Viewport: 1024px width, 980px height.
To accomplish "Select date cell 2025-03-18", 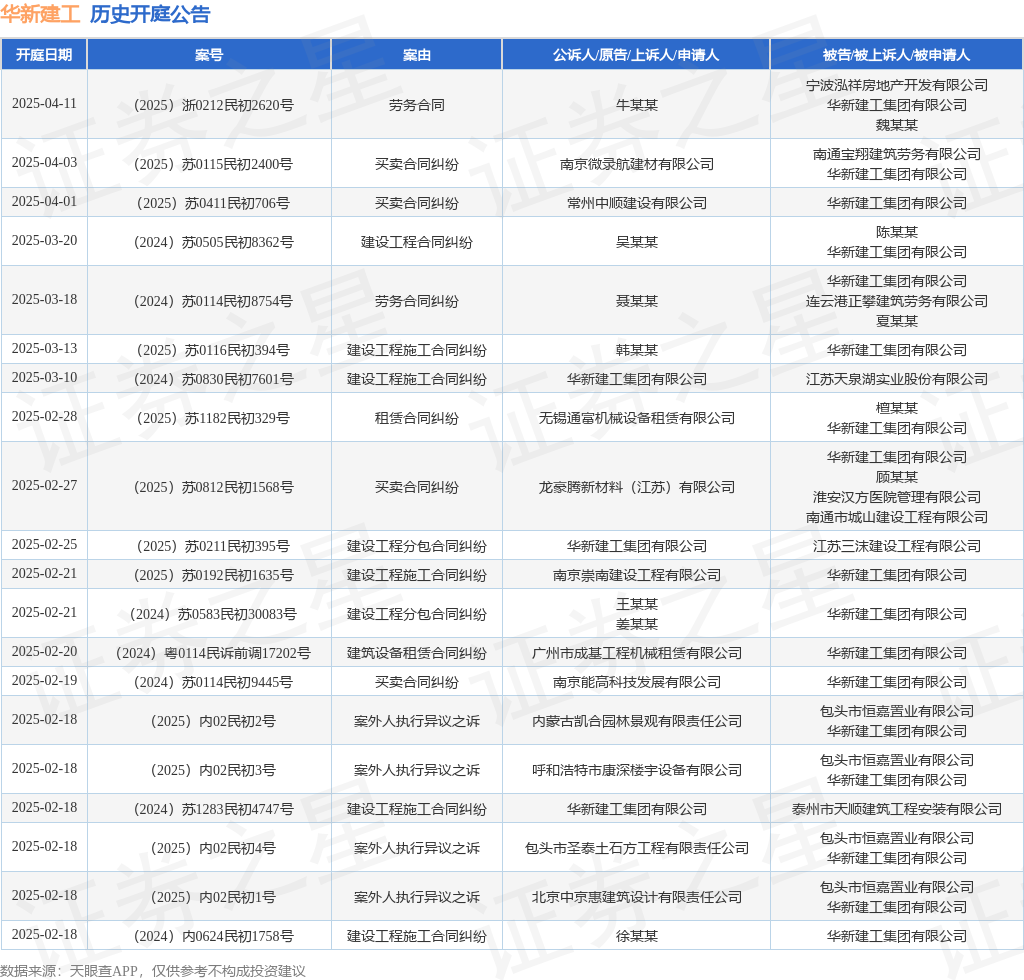I will [44, 300].
